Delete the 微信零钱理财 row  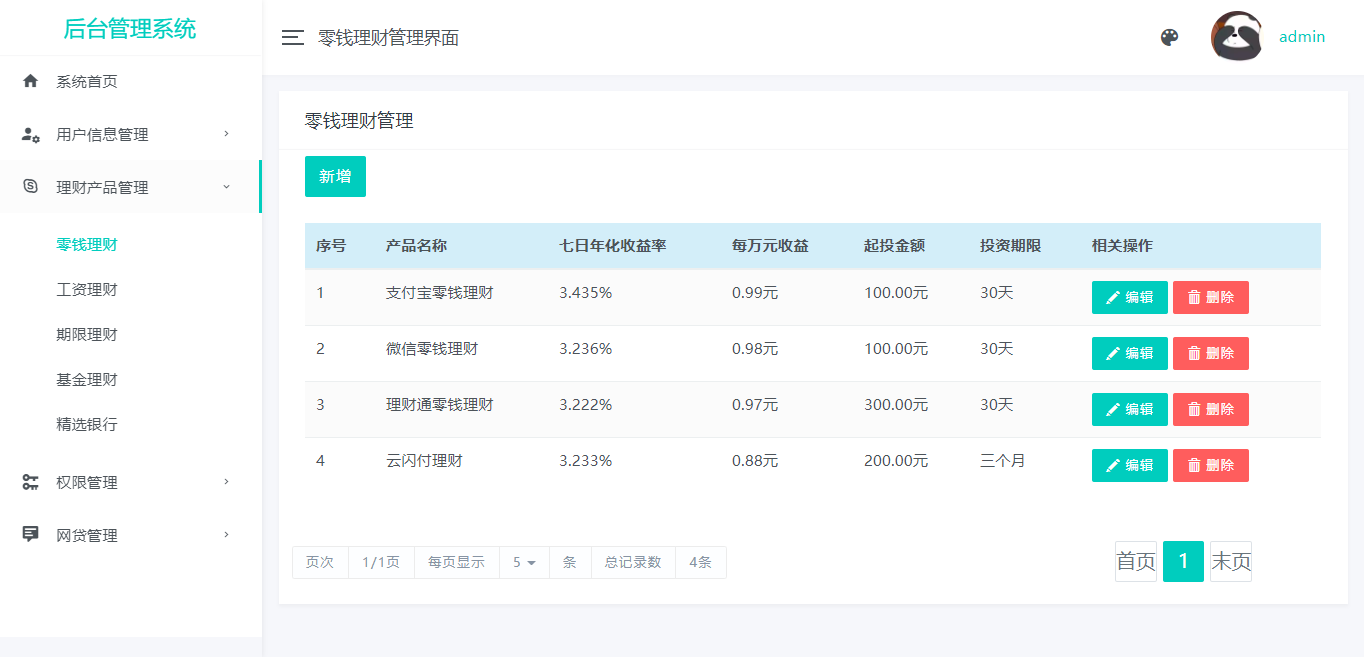1210,353
